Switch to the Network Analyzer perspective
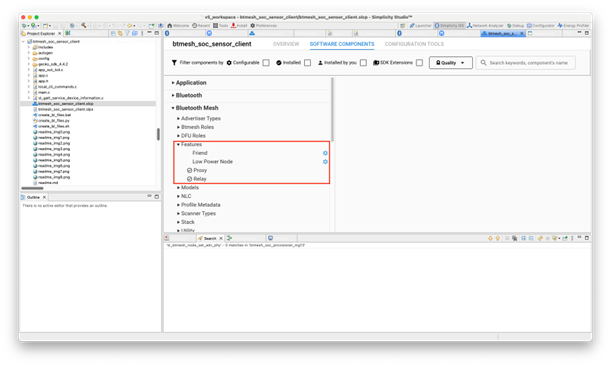This screenshot has width=611, height=366. (x=485, y=26)
